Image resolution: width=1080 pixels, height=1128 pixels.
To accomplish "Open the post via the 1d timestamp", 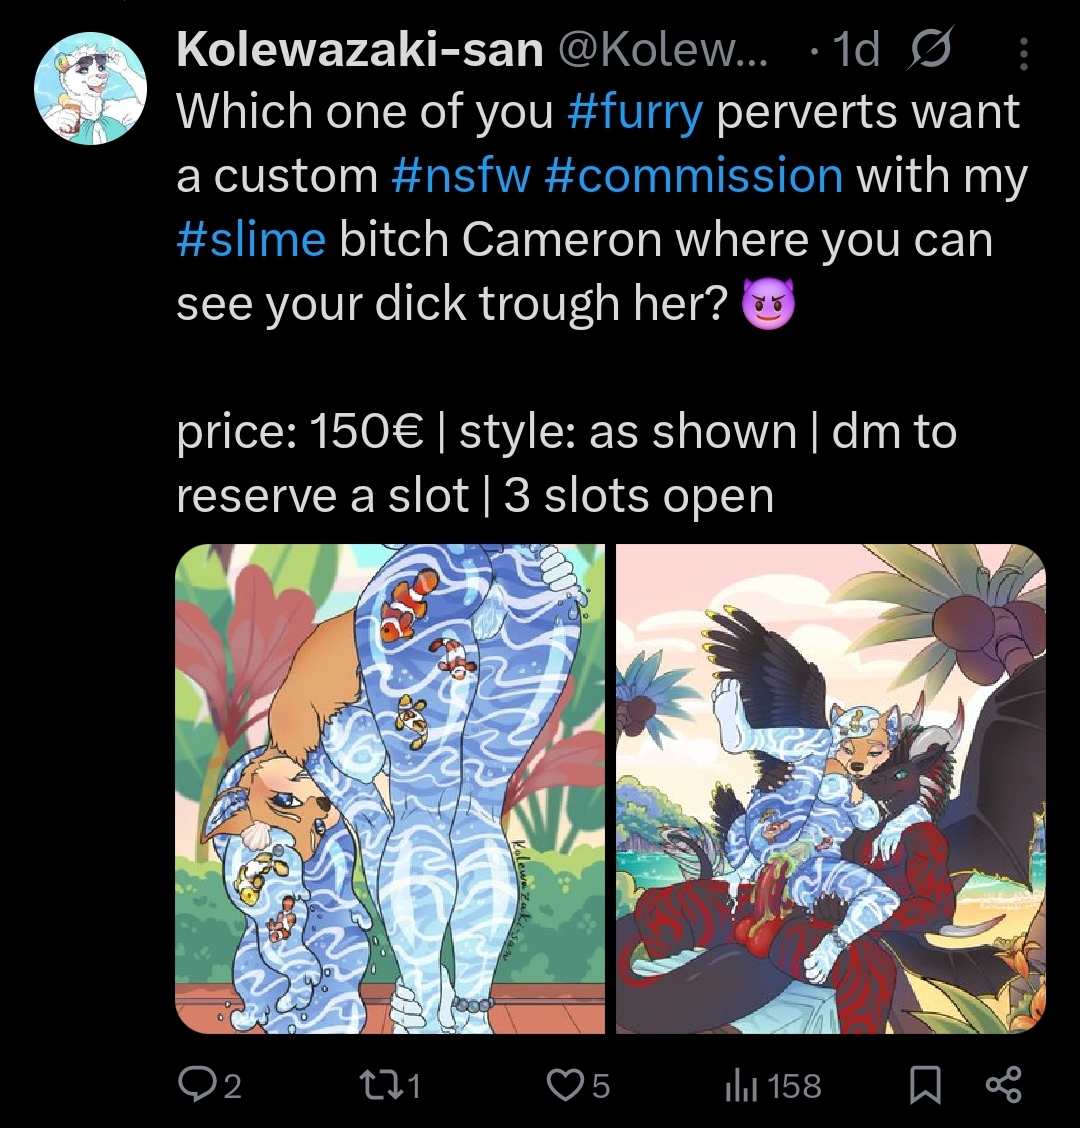I will (x=856, y=49).
